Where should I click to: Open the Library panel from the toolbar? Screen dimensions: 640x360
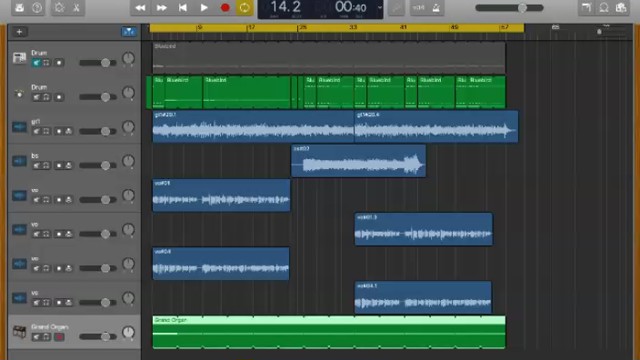click(x=19, y=8)
